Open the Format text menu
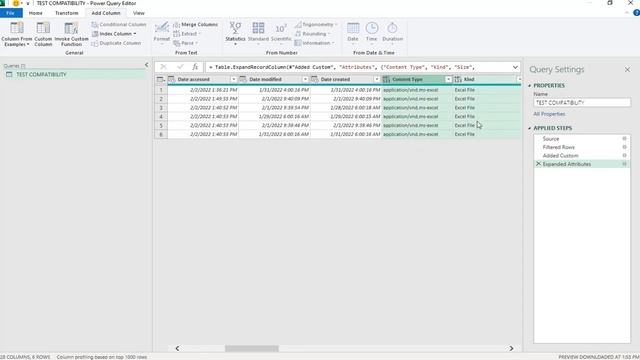 click(162, 33)
